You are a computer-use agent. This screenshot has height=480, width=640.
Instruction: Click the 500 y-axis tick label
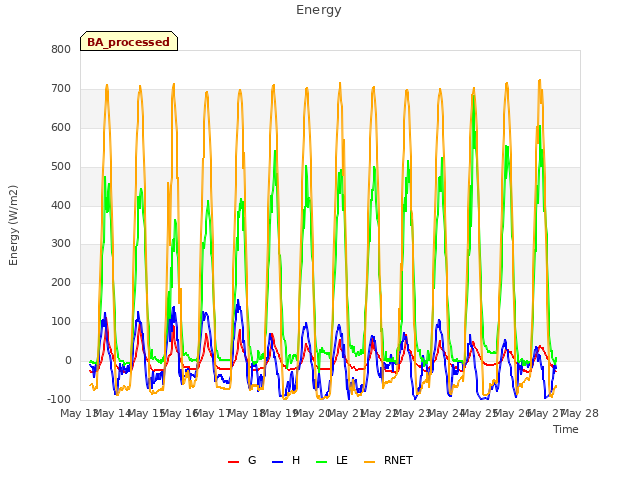click(61, 166)
